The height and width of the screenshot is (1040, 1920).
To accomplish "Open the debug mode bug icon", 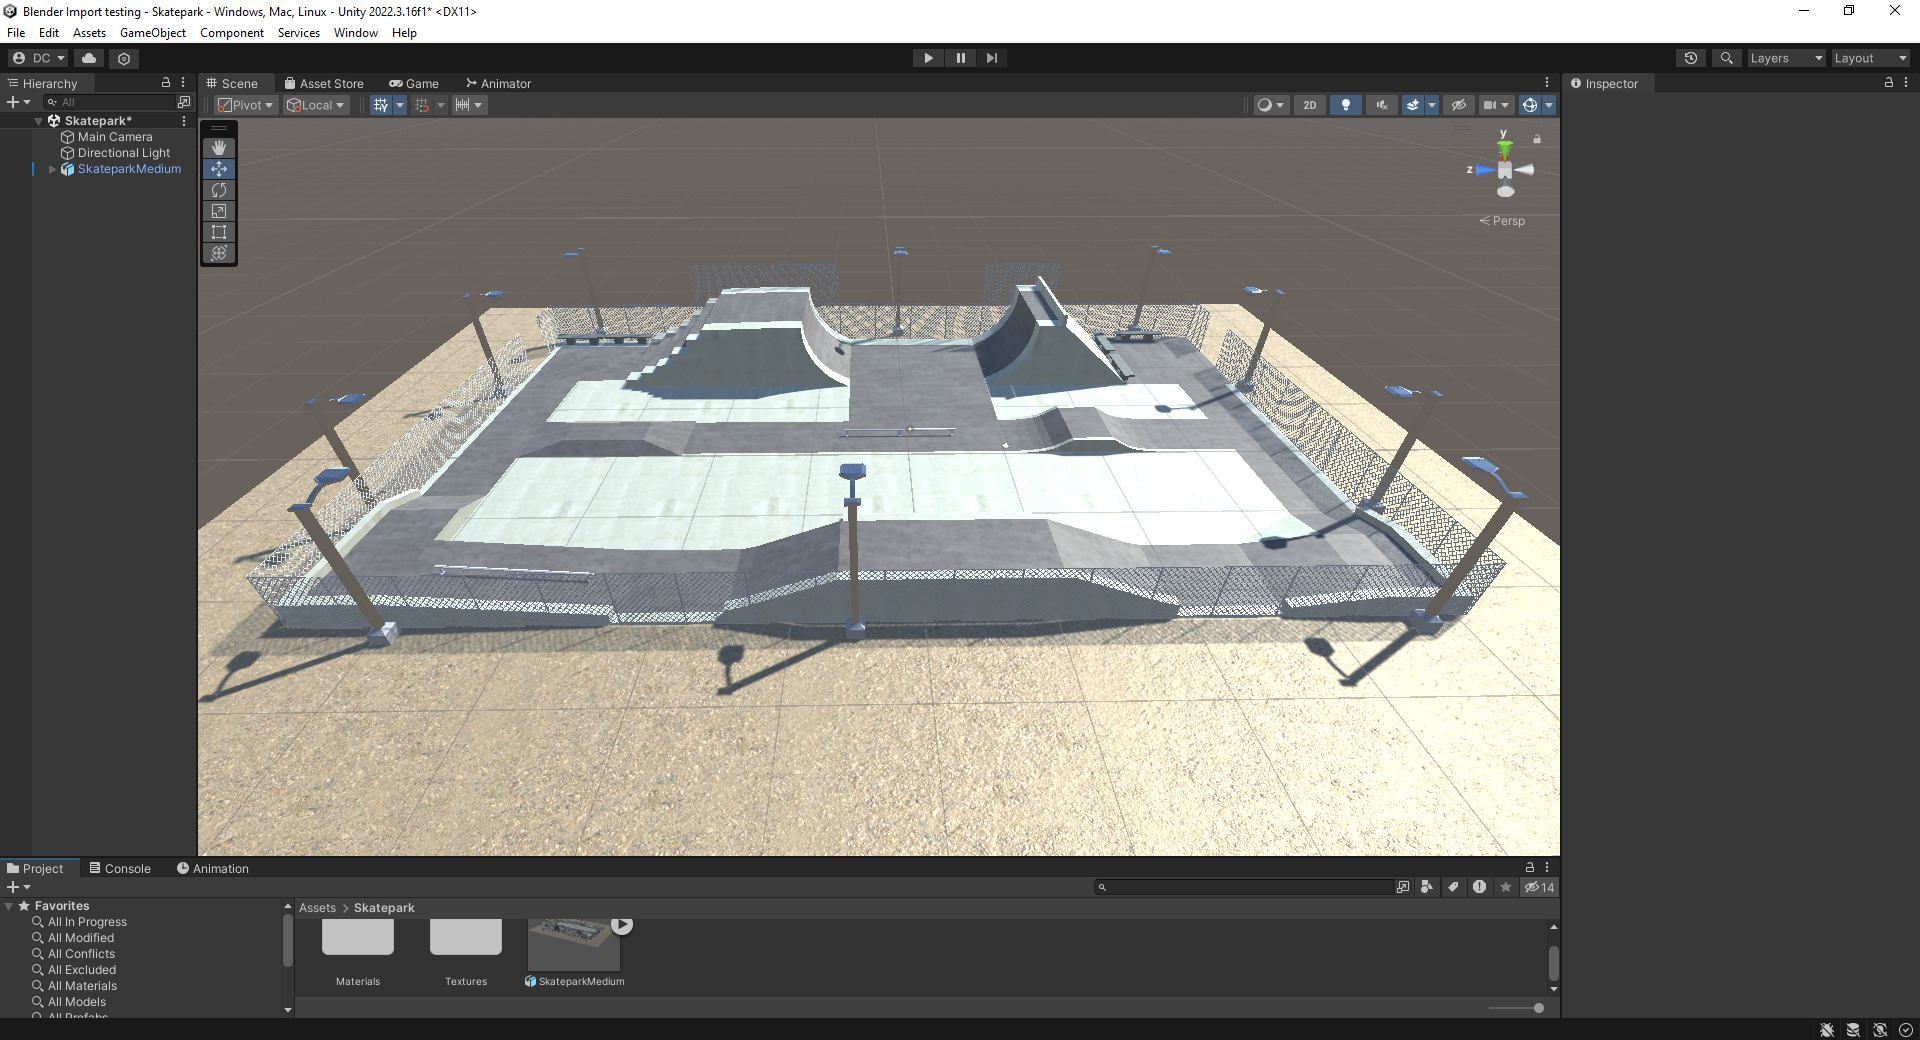I will pos(1827,1030).
